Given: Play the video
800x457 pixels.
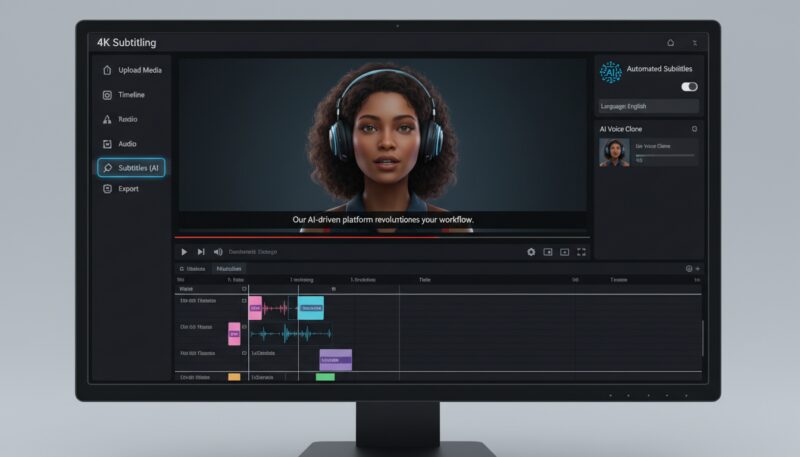Looking at the screenshot, I should (x=184, y=252).
